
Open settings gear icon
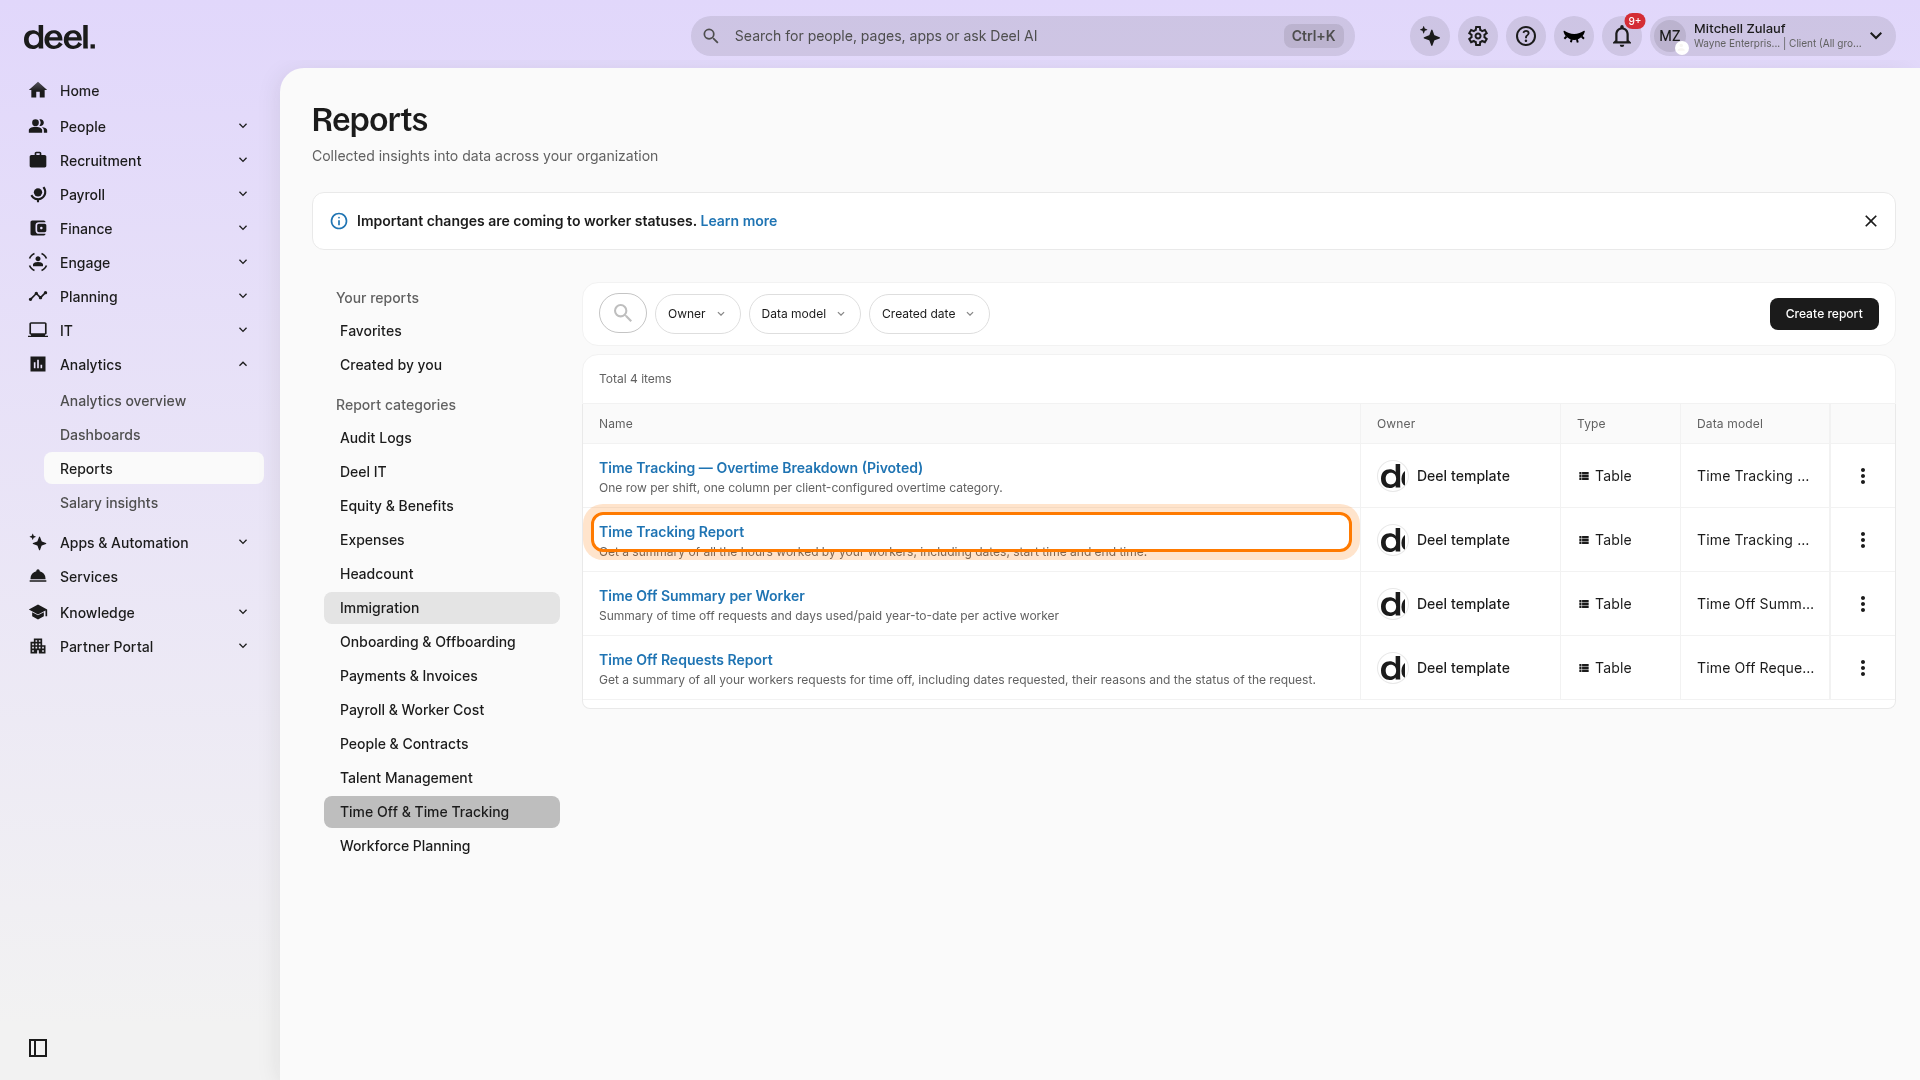pos(1478,36)
